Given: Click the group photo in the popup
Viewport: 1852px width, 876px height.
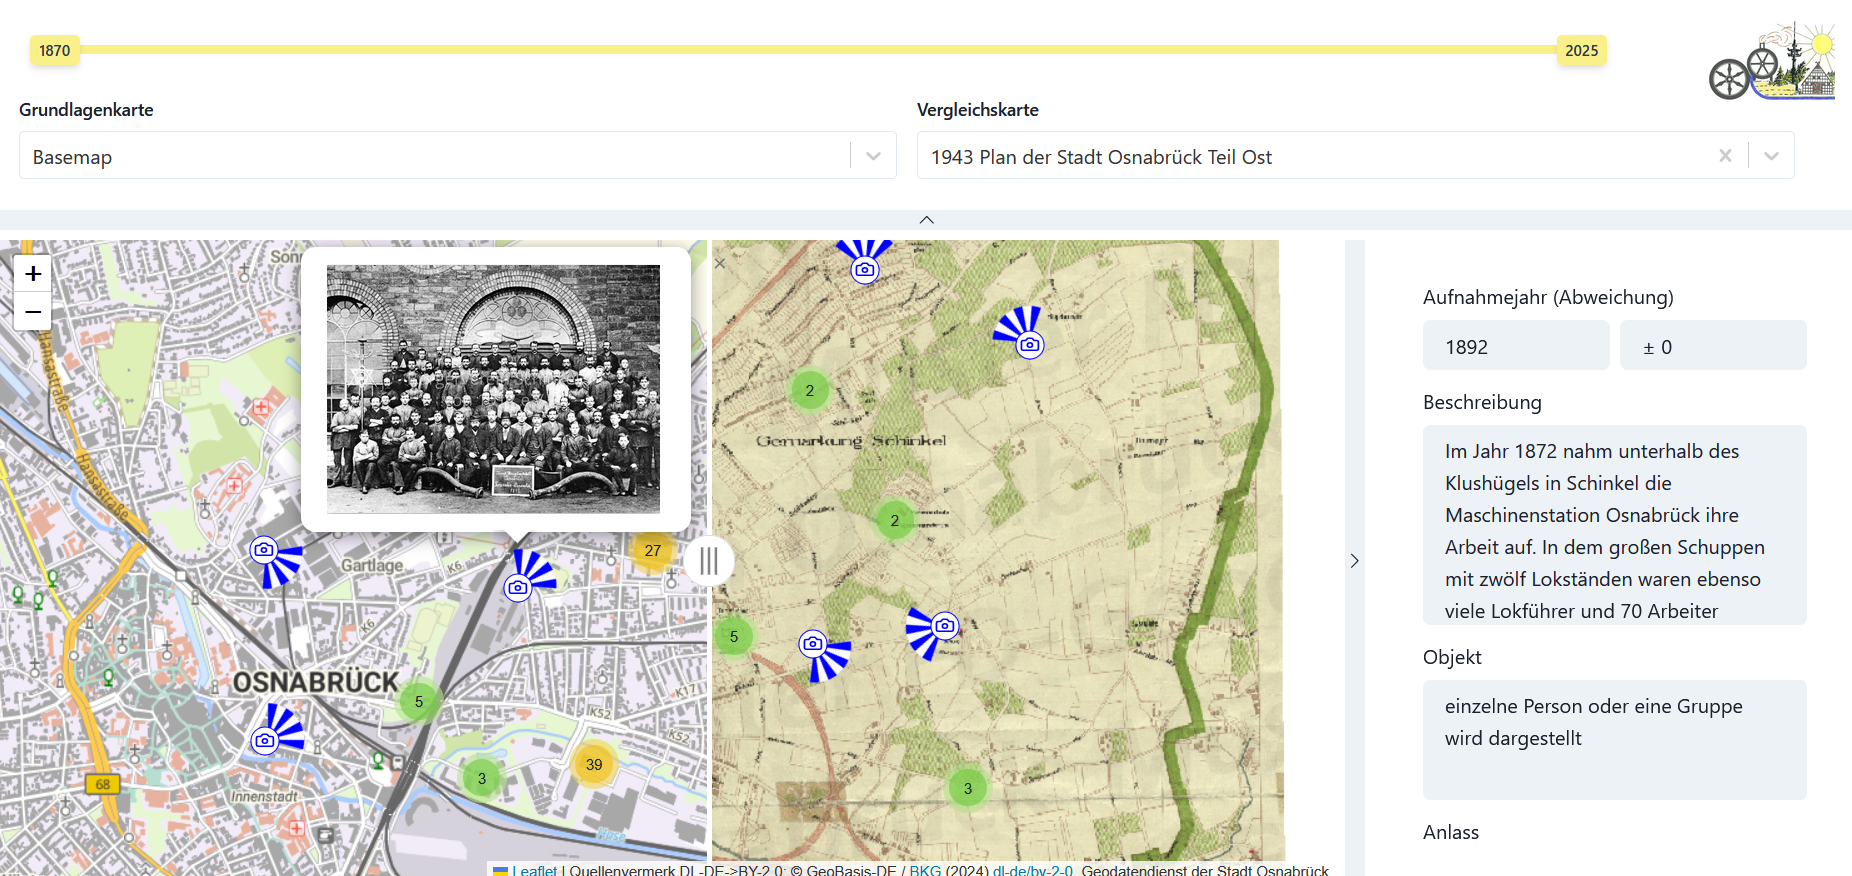Looking at the screenshot, I should coord(493,389).
